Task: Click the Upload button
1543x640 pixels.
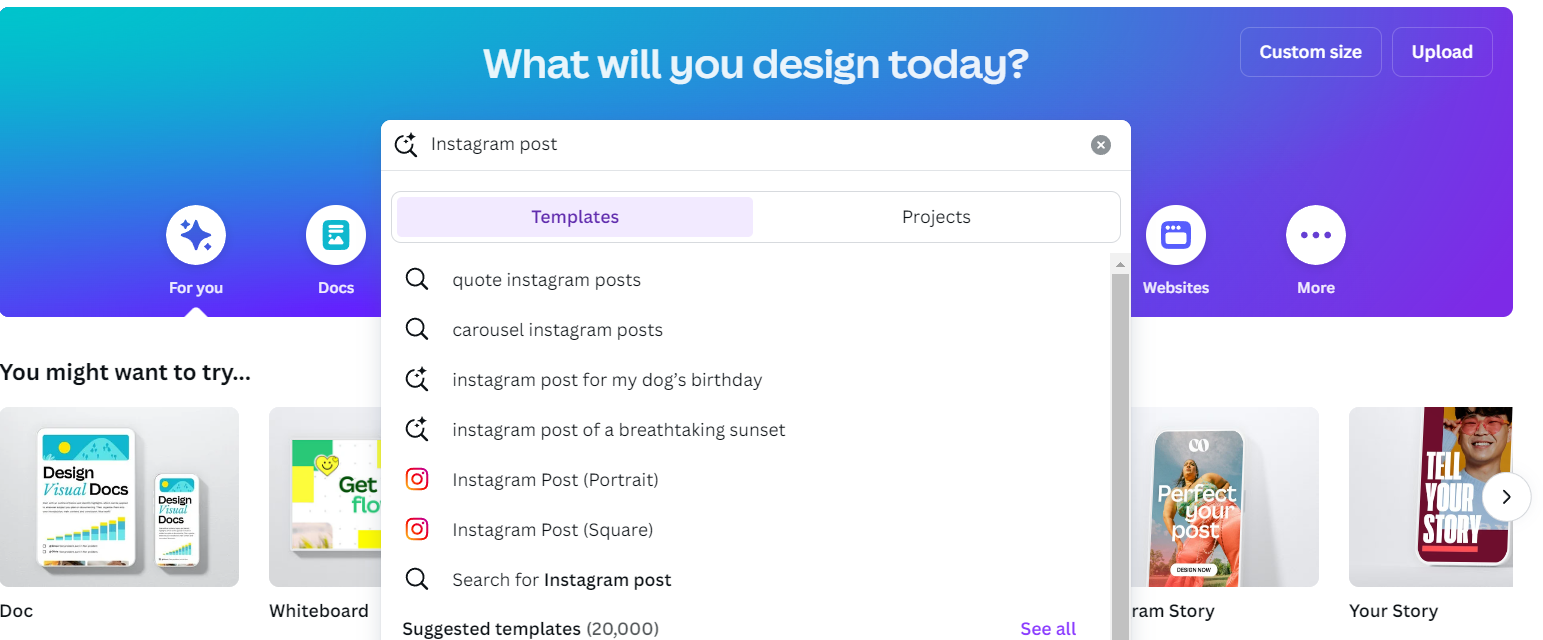Action: 1442,51
